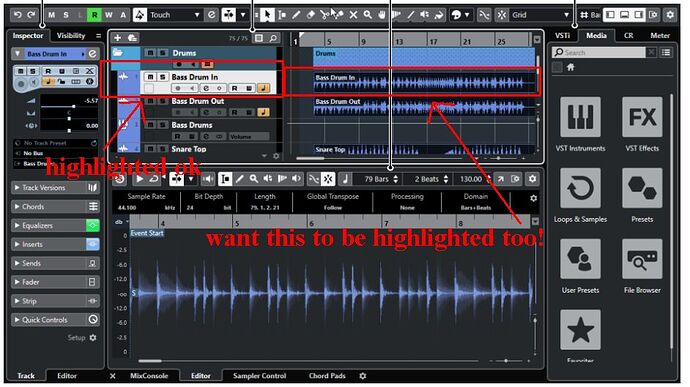Image resolution: width=690 pixels, height=387 pixels.
Task: Select the Object Selection arrow tool
Action: coord(267,15)
